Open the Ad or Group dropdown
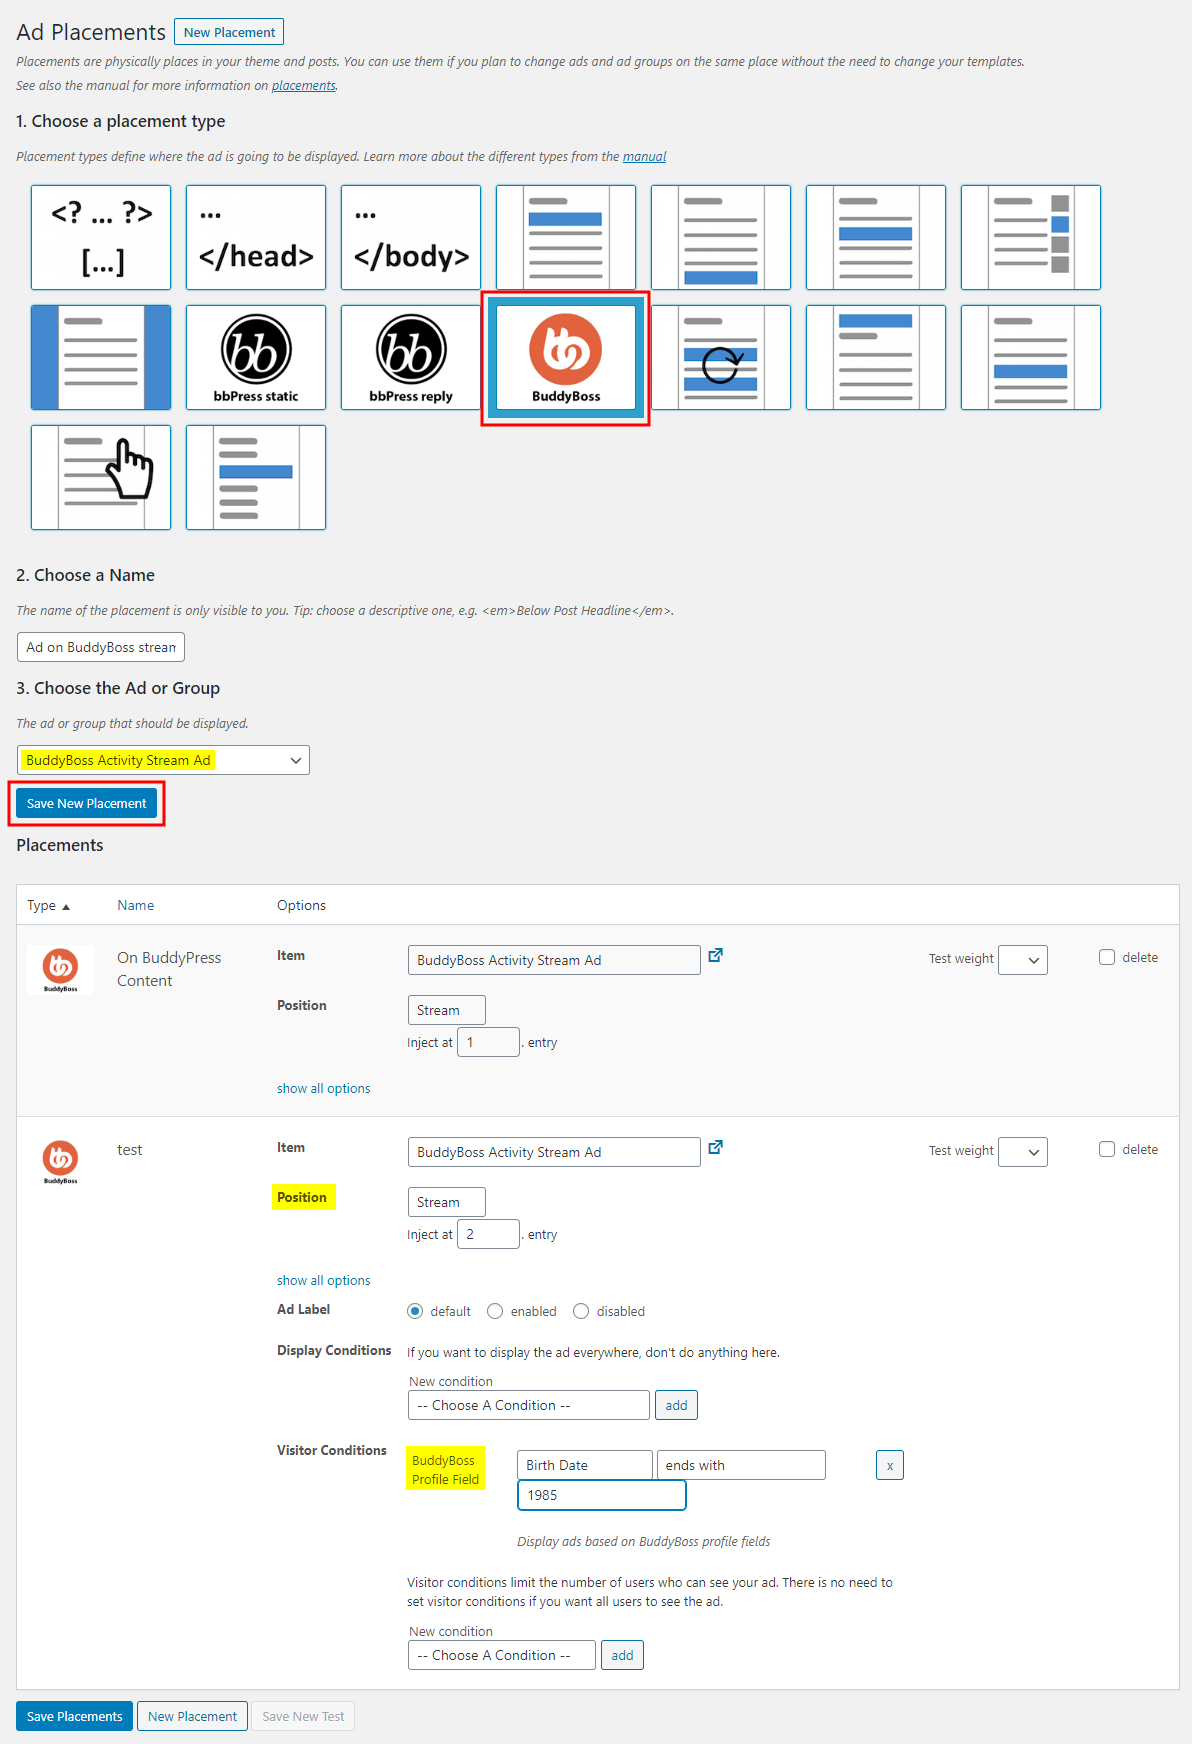Screen dimensions: 1192x1744 (163, 760)
